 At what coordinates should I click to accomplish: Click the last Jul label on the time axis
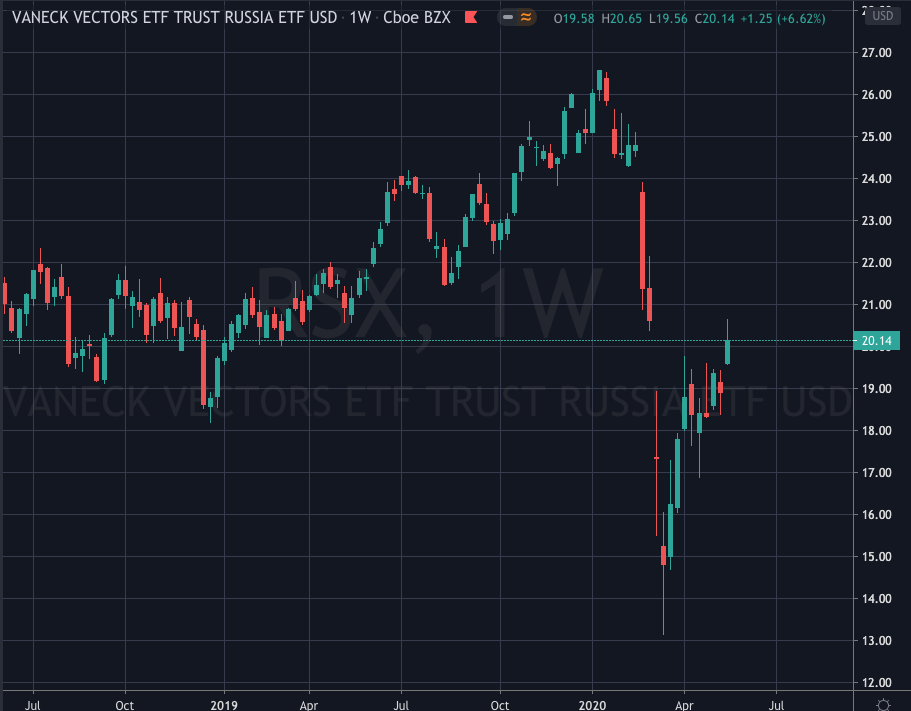pos(776,705)
